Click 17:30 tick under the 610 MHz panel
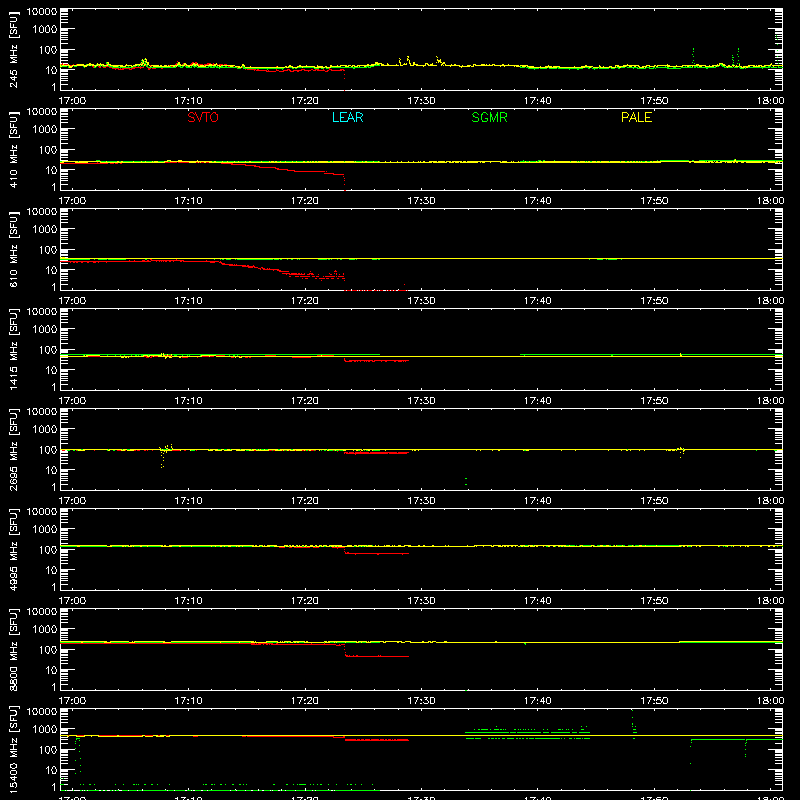 click(x=421, y=301)
